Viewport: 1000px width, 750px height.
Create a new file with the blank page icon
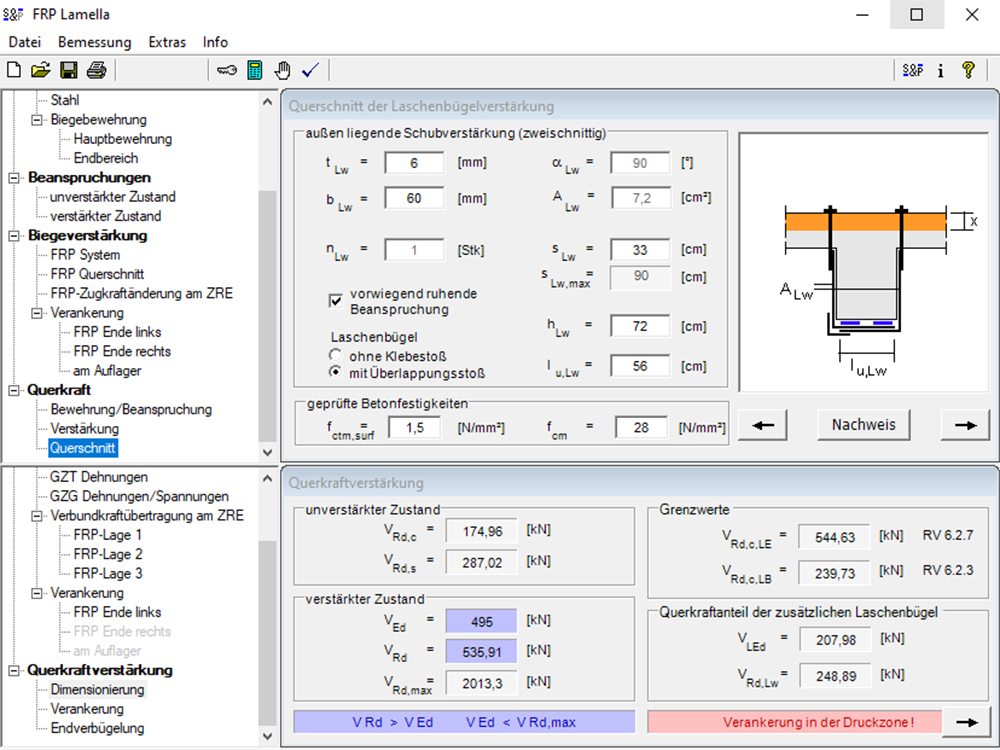point(13,70)
